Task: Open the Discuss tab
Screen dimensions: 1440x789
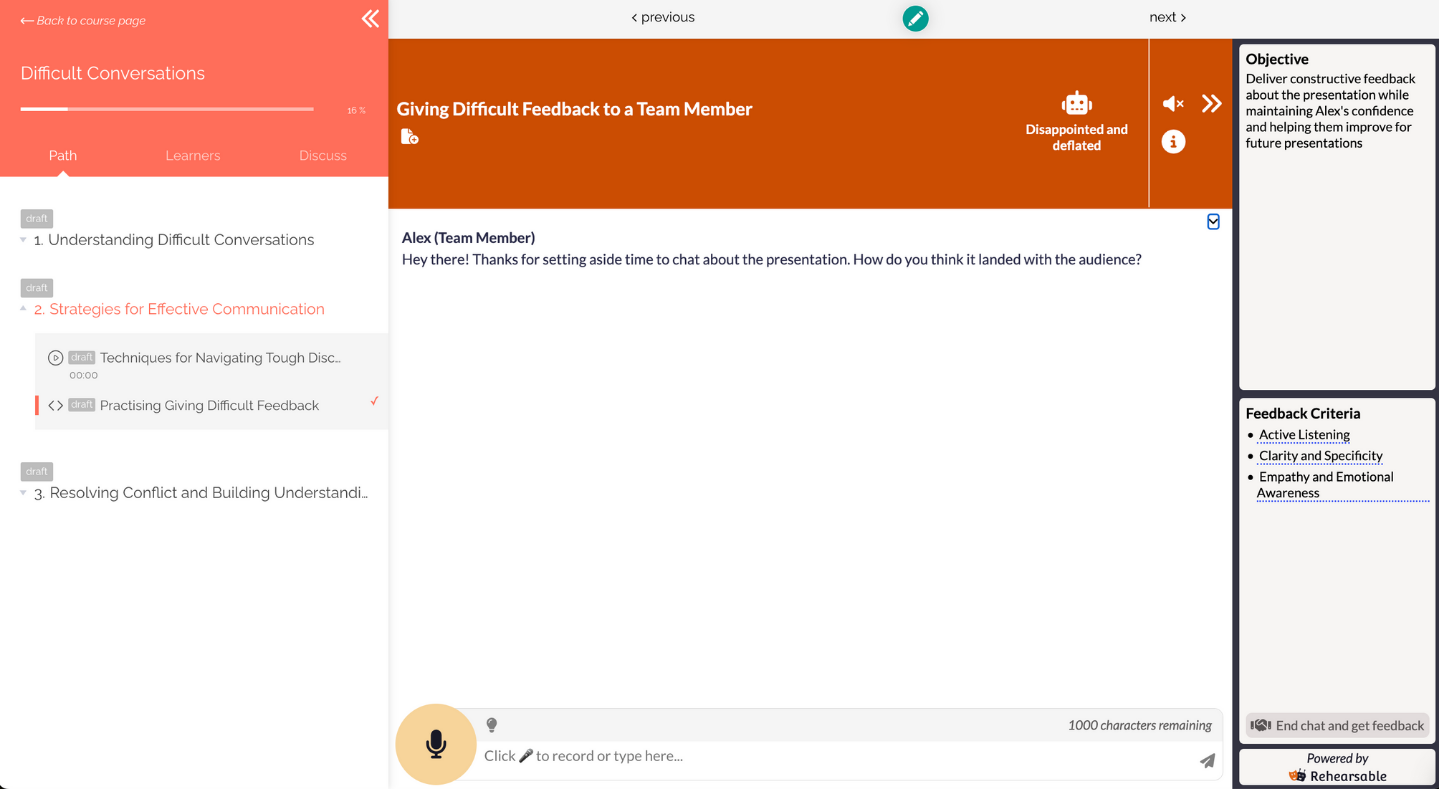Action: tap(322, 155)
